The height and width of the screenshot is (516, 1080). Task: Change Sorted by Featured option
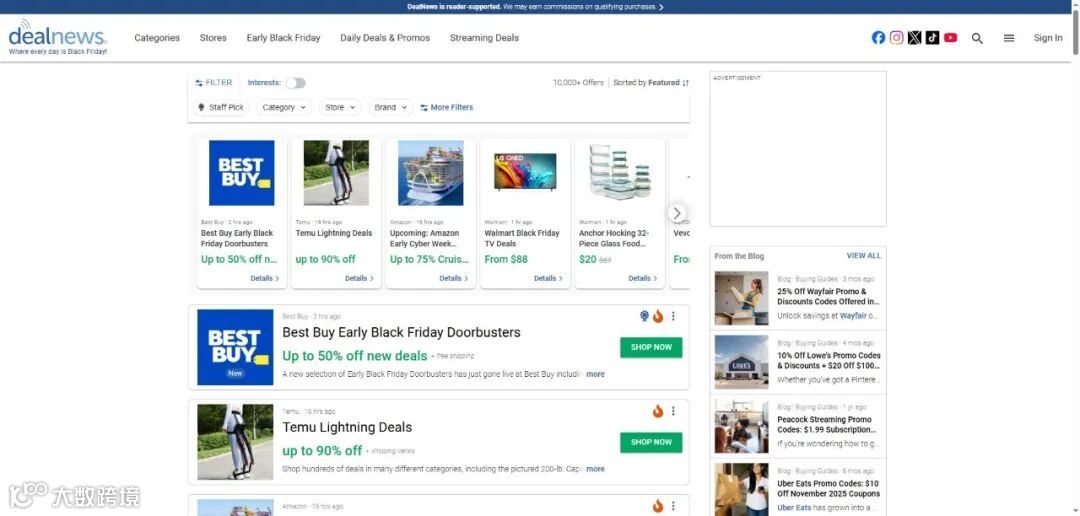tap(651, 83)
